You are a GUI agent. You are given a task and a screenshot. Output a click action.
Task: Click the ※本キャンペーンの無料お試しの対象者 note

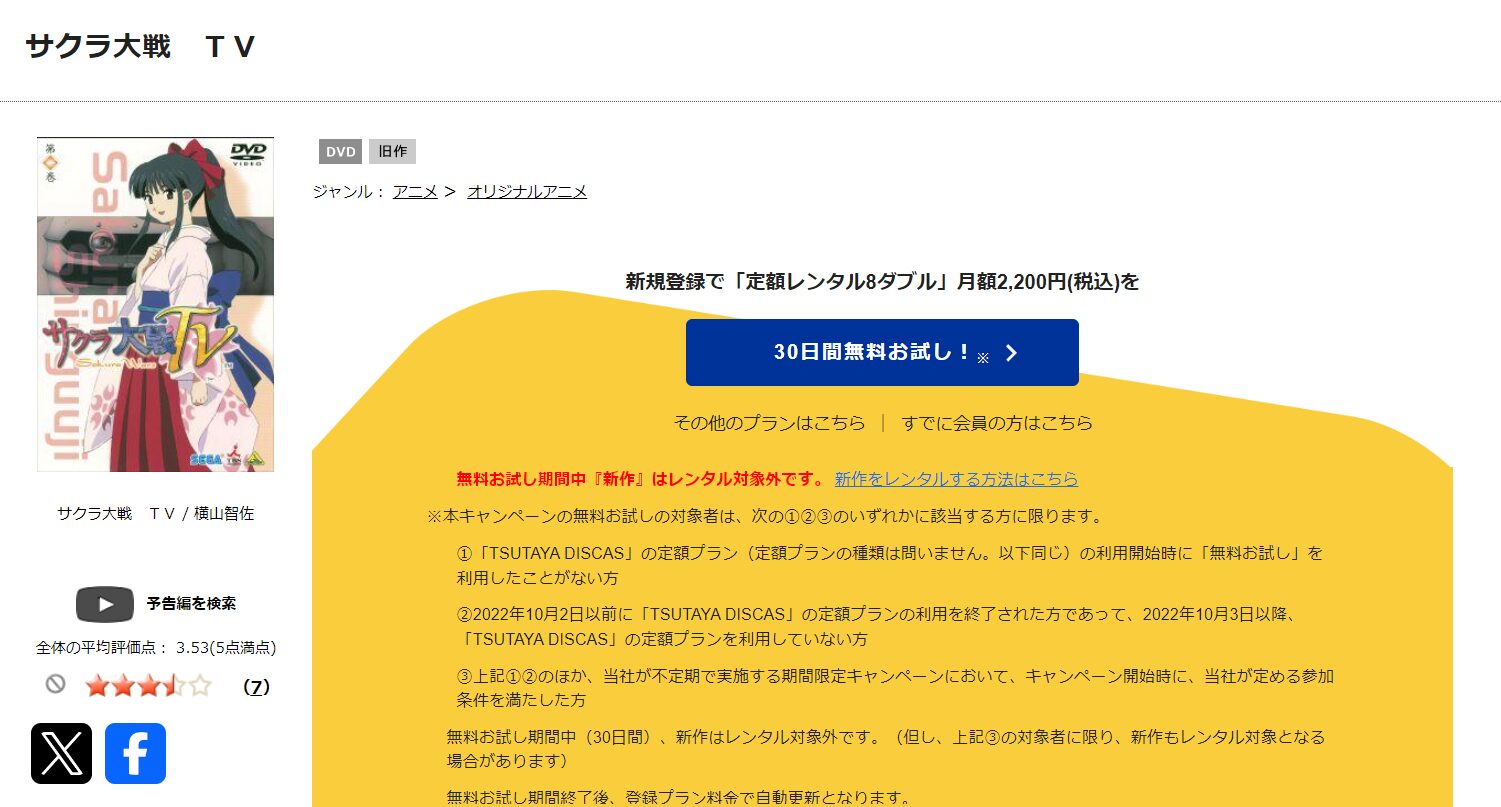point(765,517)
